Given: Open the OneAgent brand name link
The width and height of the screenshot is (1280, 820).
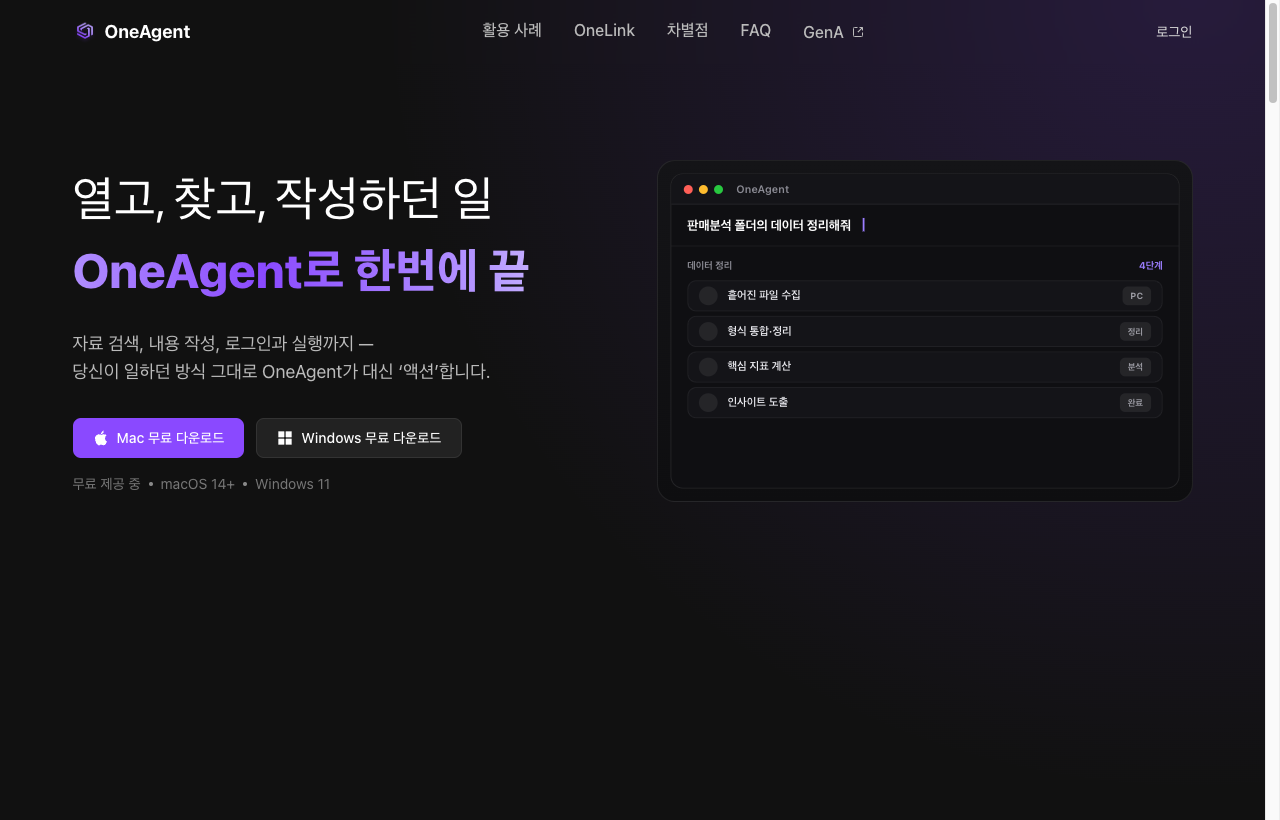Looking at the screenshot, I should pyautogui.click(x=147, y=32).
